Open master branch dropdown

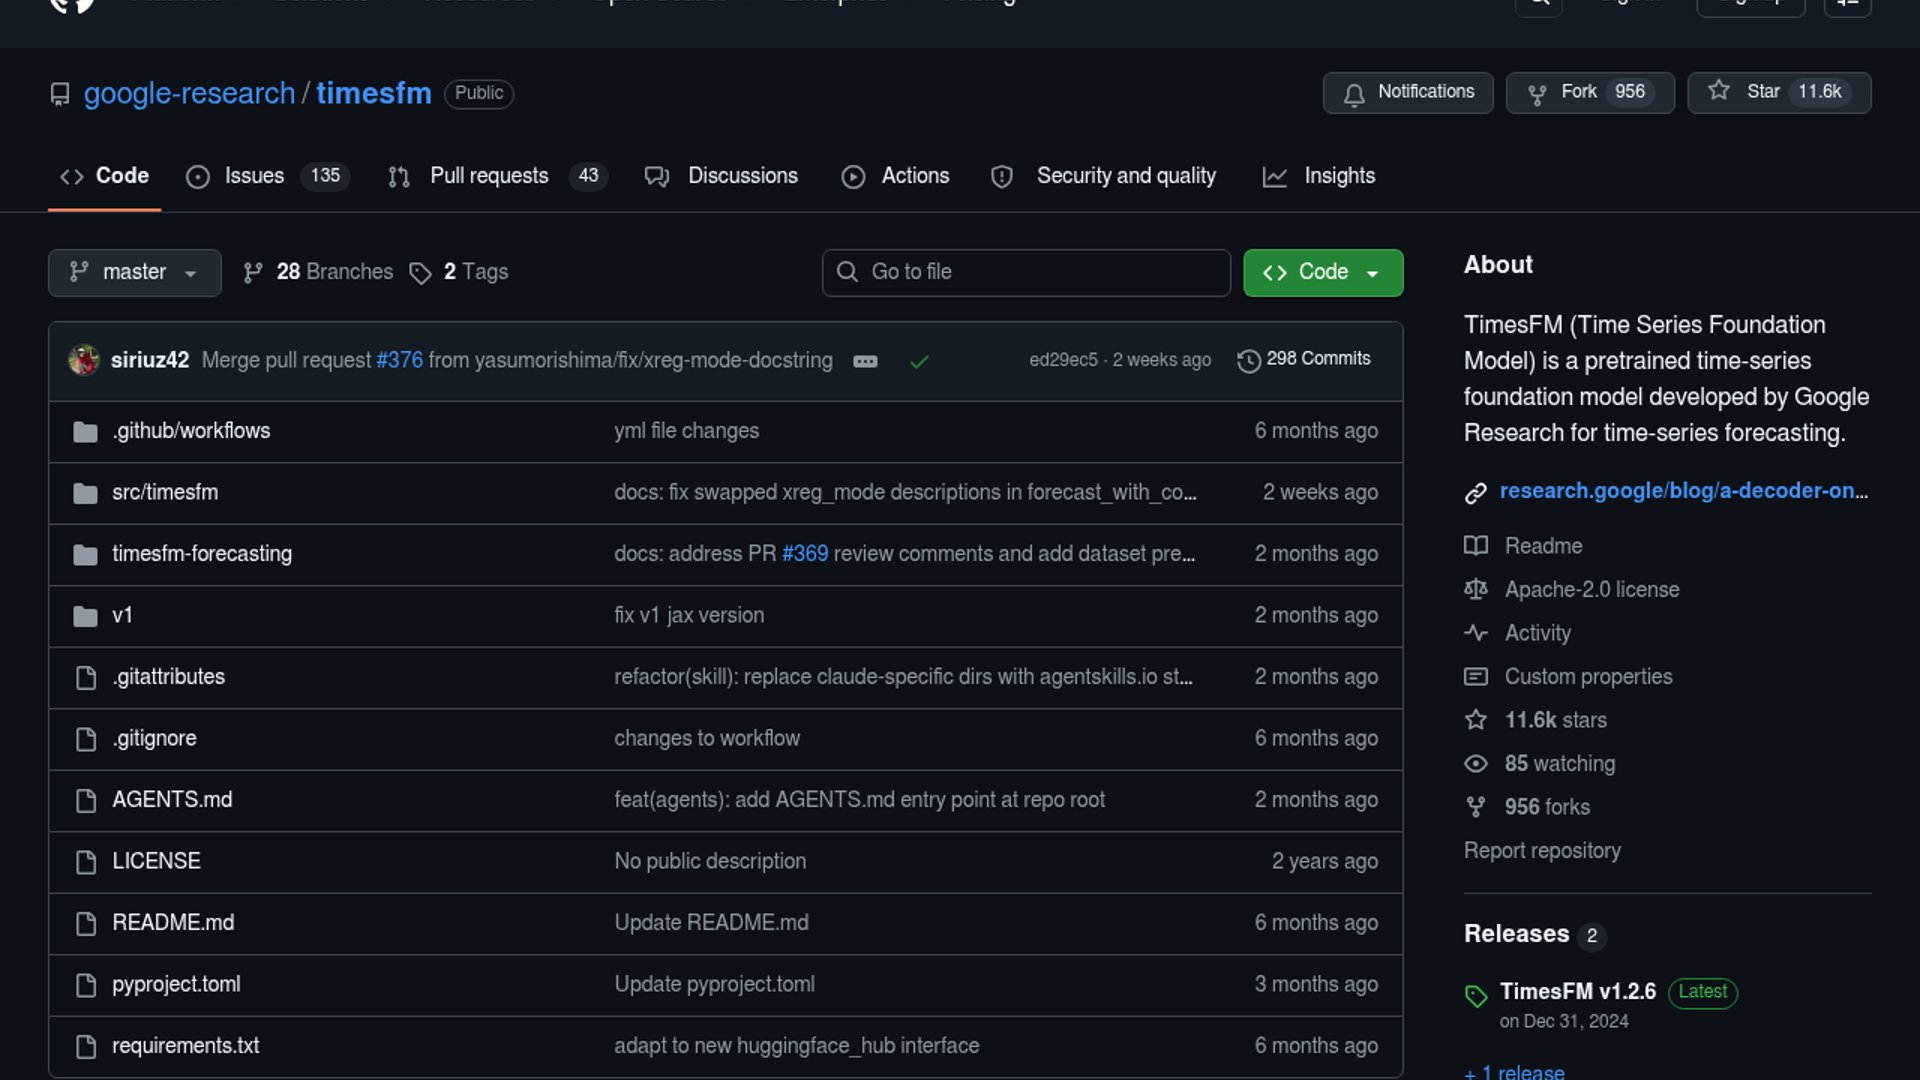click(134, 272)
